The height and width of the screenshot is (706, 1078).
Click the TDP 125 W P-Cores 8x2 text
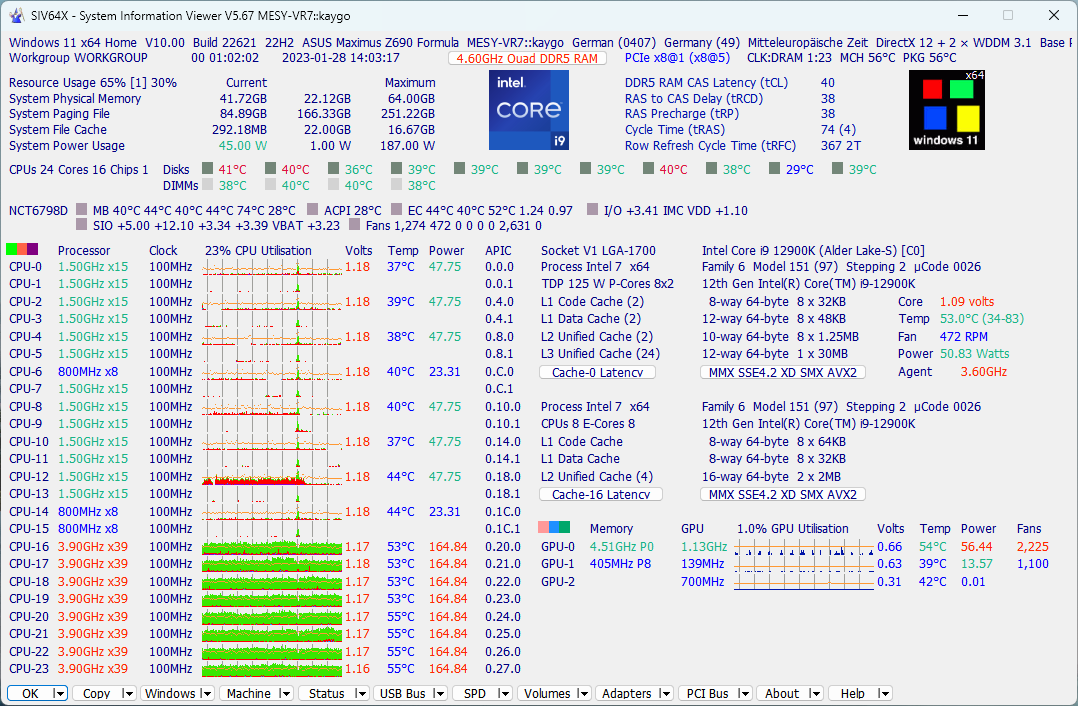607,284
